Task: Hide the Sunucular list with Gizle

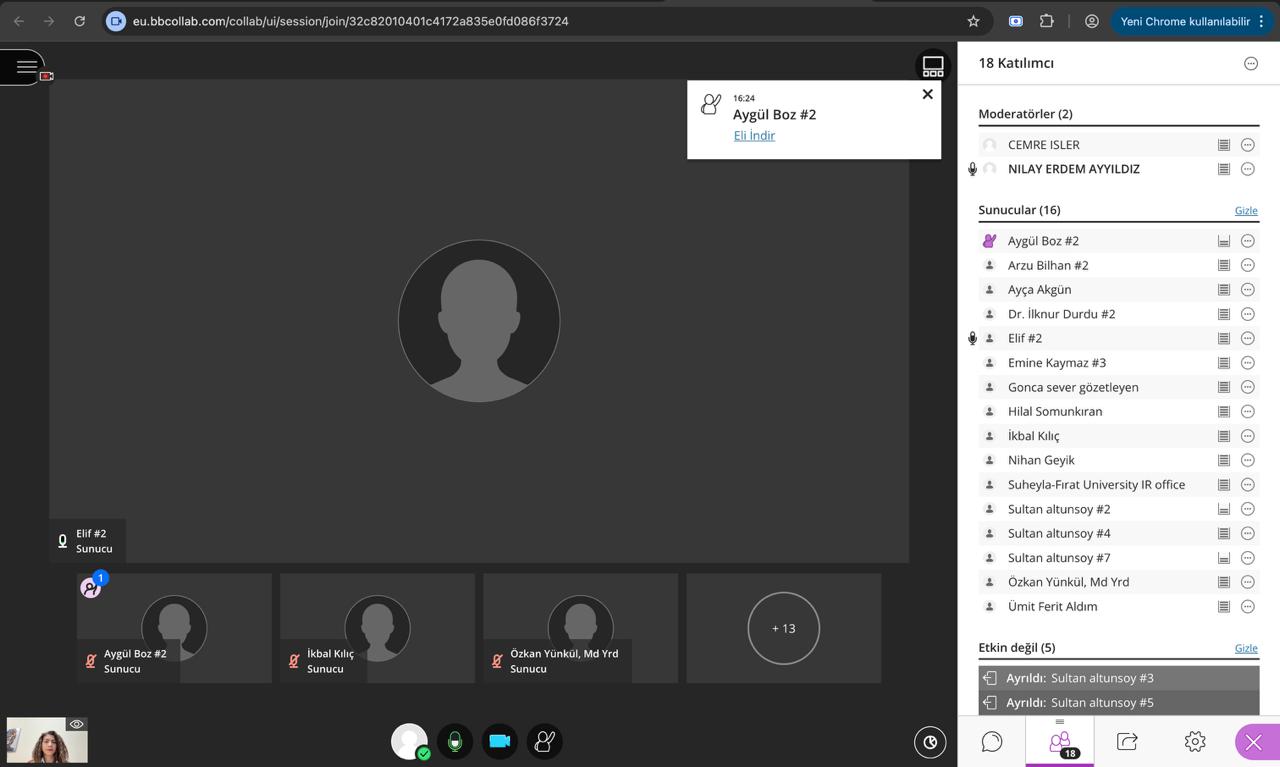Action: click(1245, 211)
